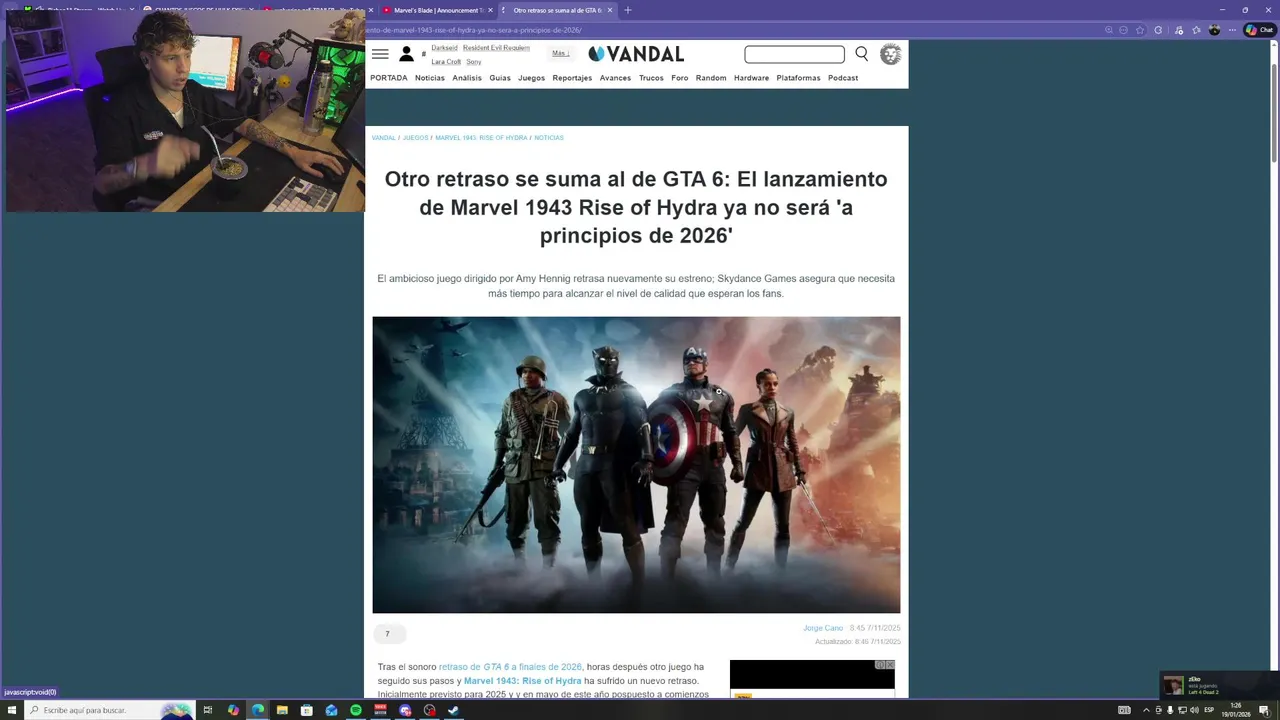Launch Copilot from the taskbar
This screenshot has height=720, width=1280.
(233, 710)
